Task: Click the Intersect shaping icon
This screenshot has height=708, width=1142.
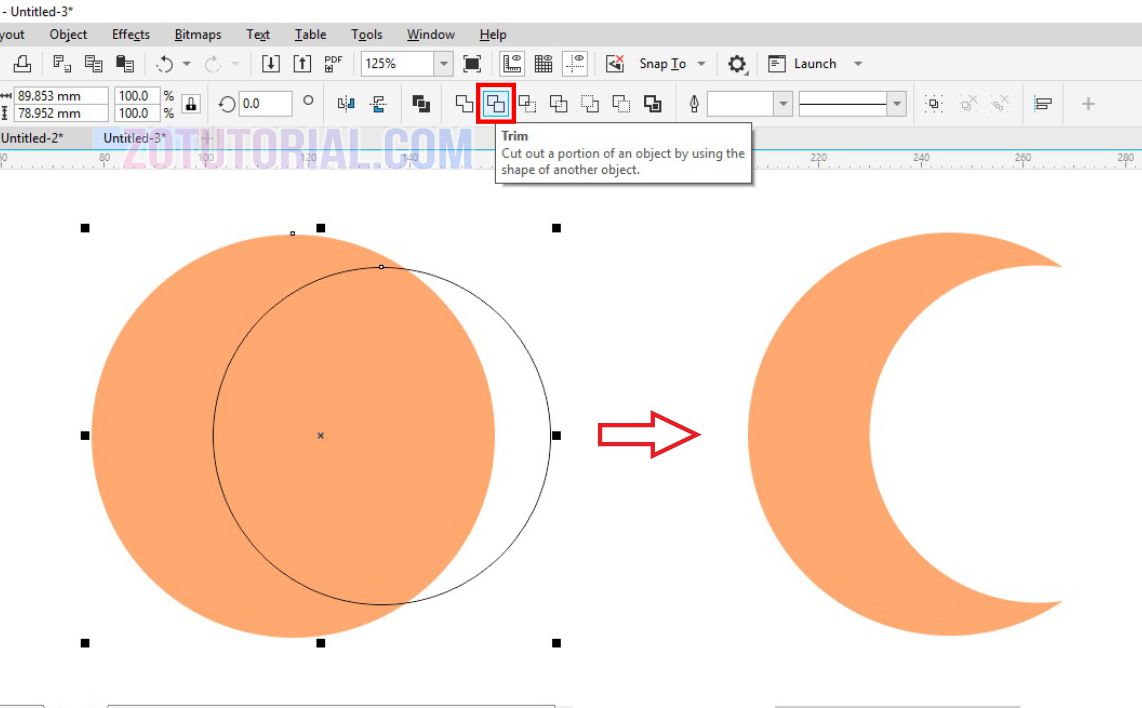Action: click(x=527, y=104)
